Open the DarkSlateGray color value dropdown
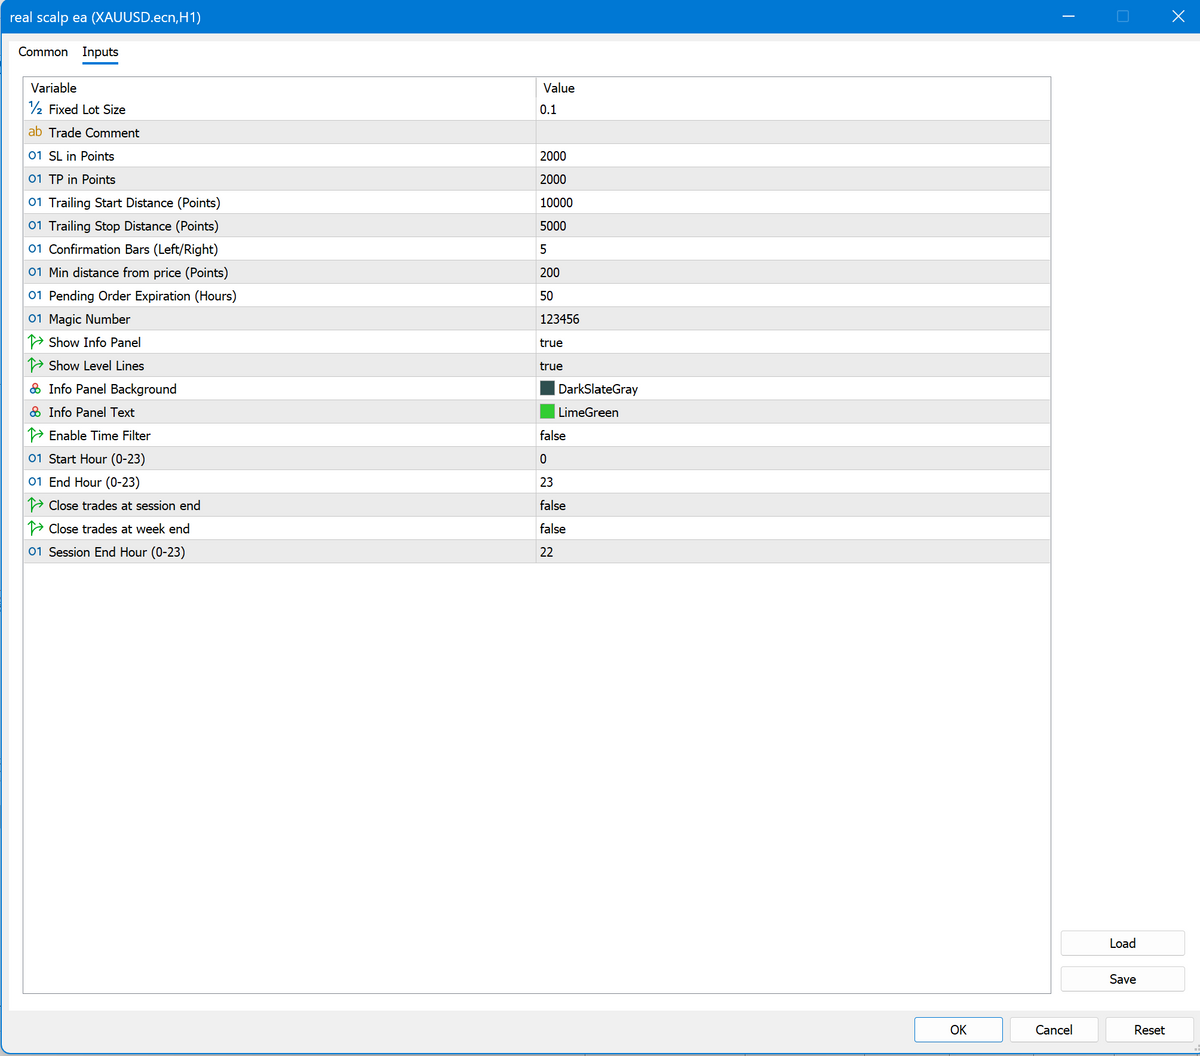Image resolution: width=1200 pixels, height=1056 pixels. 597,389
